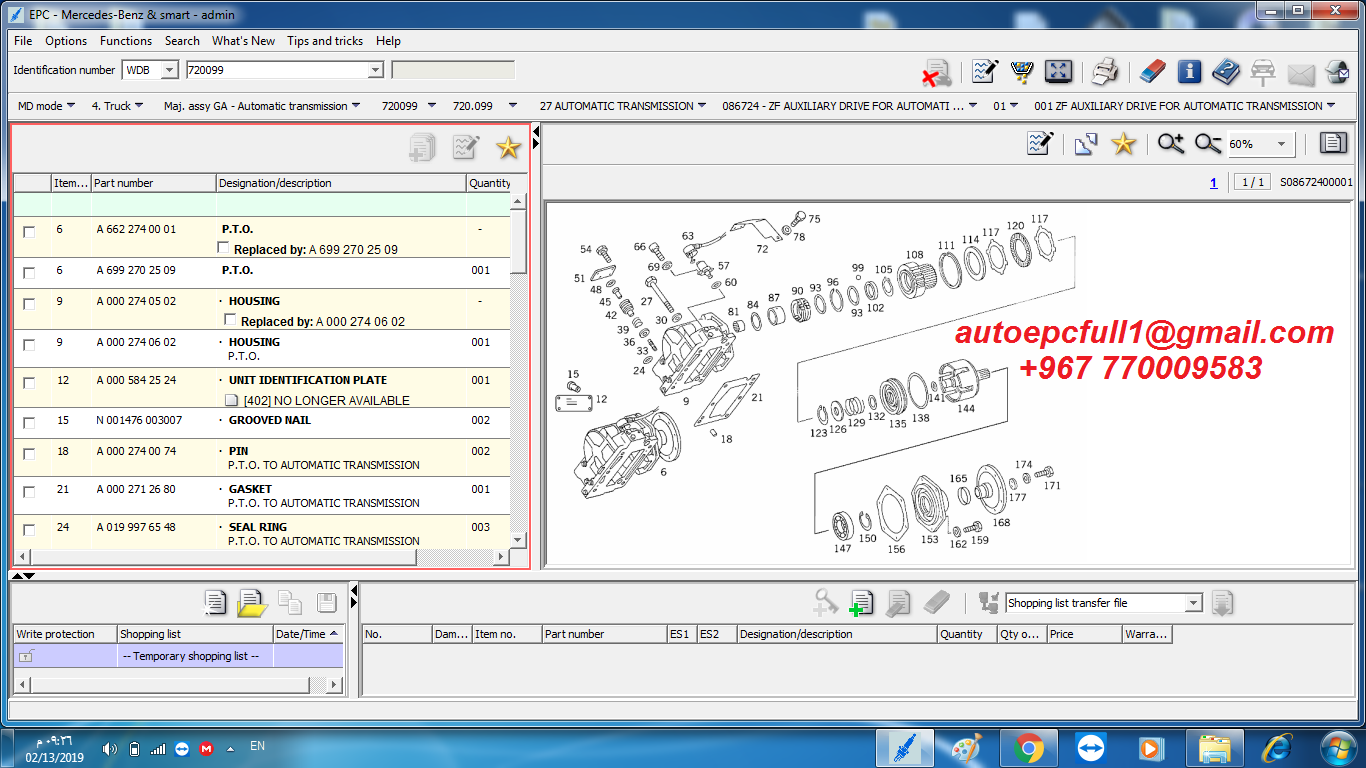1366x768 pixels.
Task: Click the detach picture window icon
Action: (1086, 144)
